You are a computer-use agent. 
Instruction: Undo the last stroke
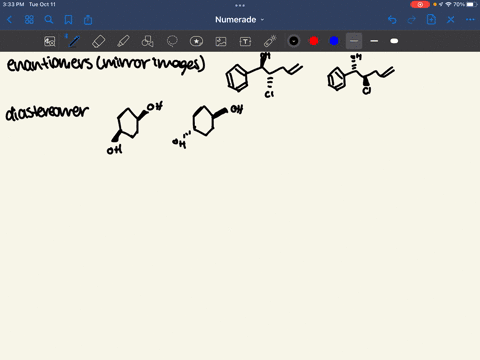(392, 20)
